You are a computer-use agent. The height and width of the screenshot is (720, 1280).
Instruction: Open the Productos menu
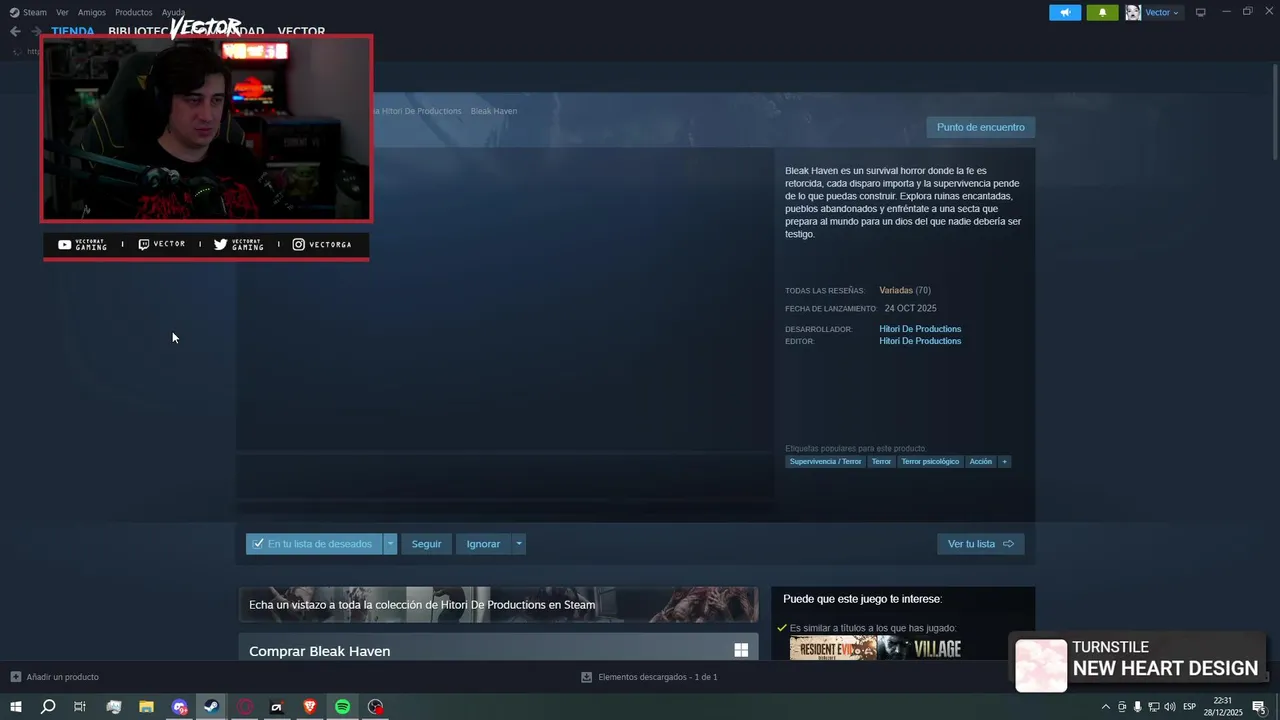[134, 12]
